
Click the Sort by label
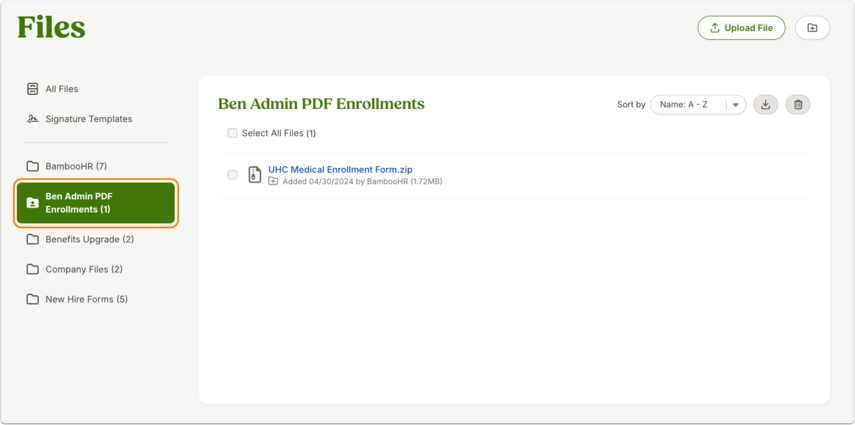click(631, 105)
